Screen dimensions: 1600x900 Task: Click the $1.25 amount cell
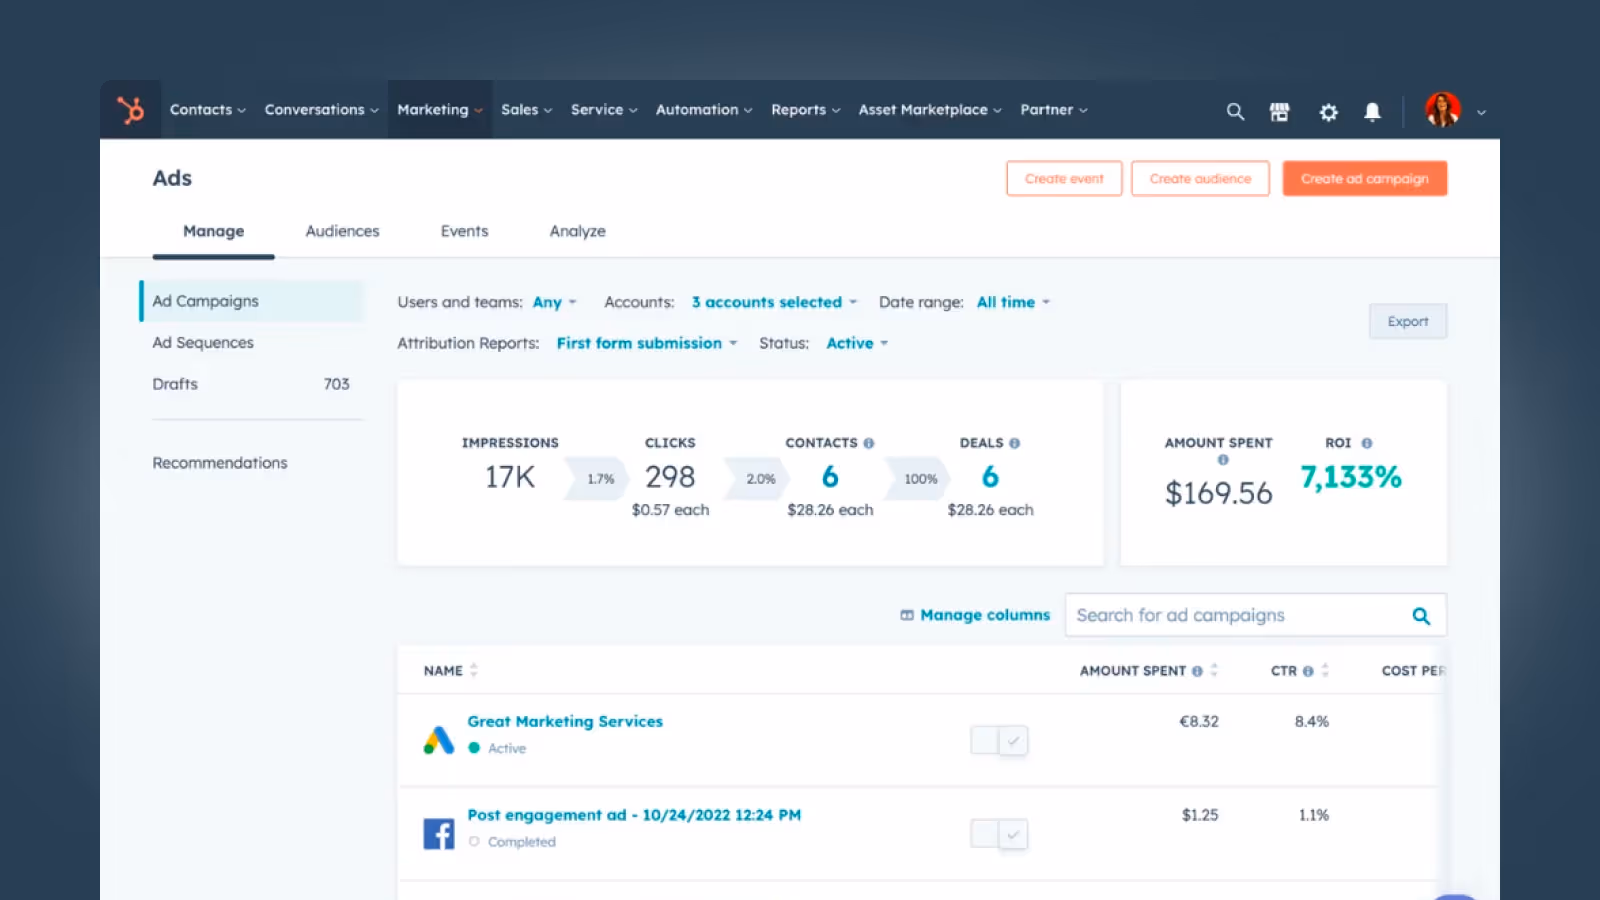click(1200, 815)
